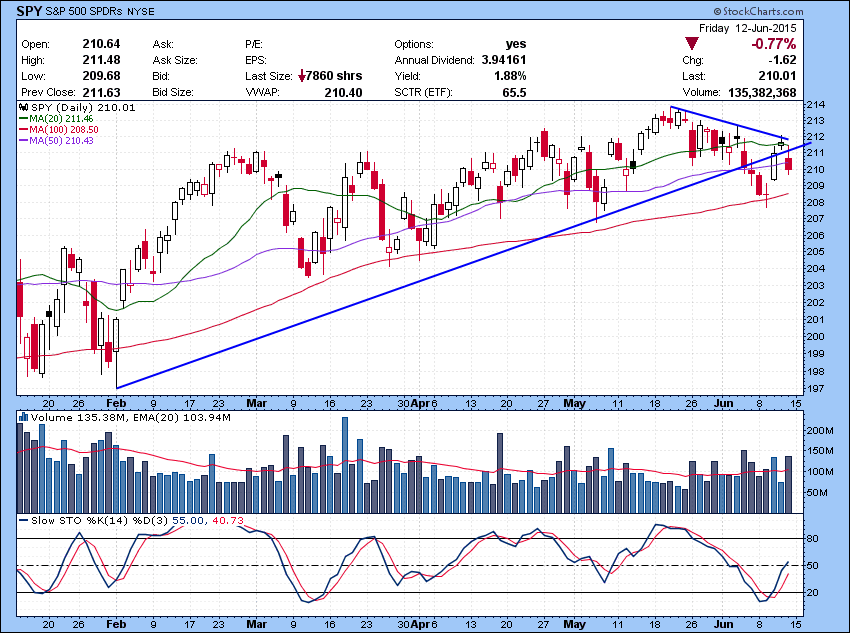The width and height of the screenshot is (850, 633).
Task: Click the red down arrow before 7860 shrs
Action: (x=302, y=76)
